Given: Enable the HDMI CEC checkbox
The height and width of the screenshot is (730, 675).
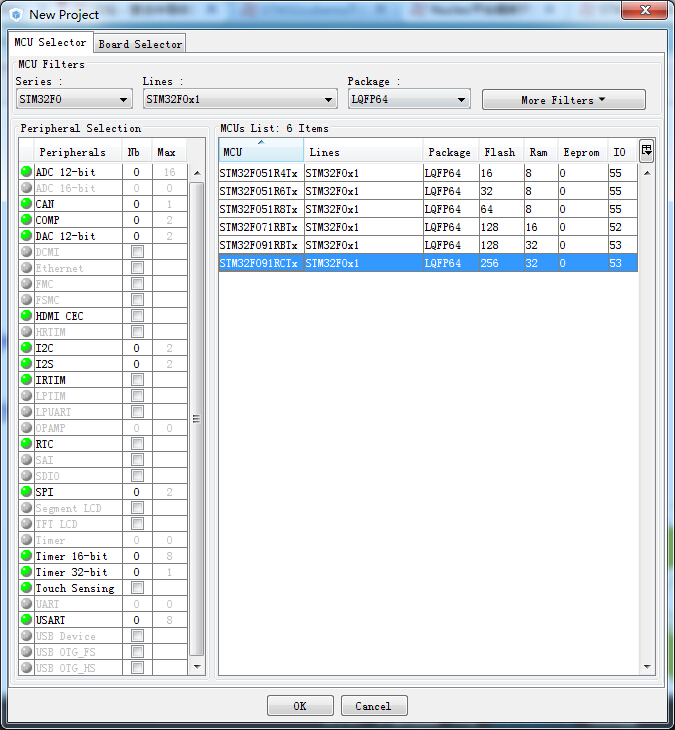Looking at the screenshot, I should click(x=137, y=316).
